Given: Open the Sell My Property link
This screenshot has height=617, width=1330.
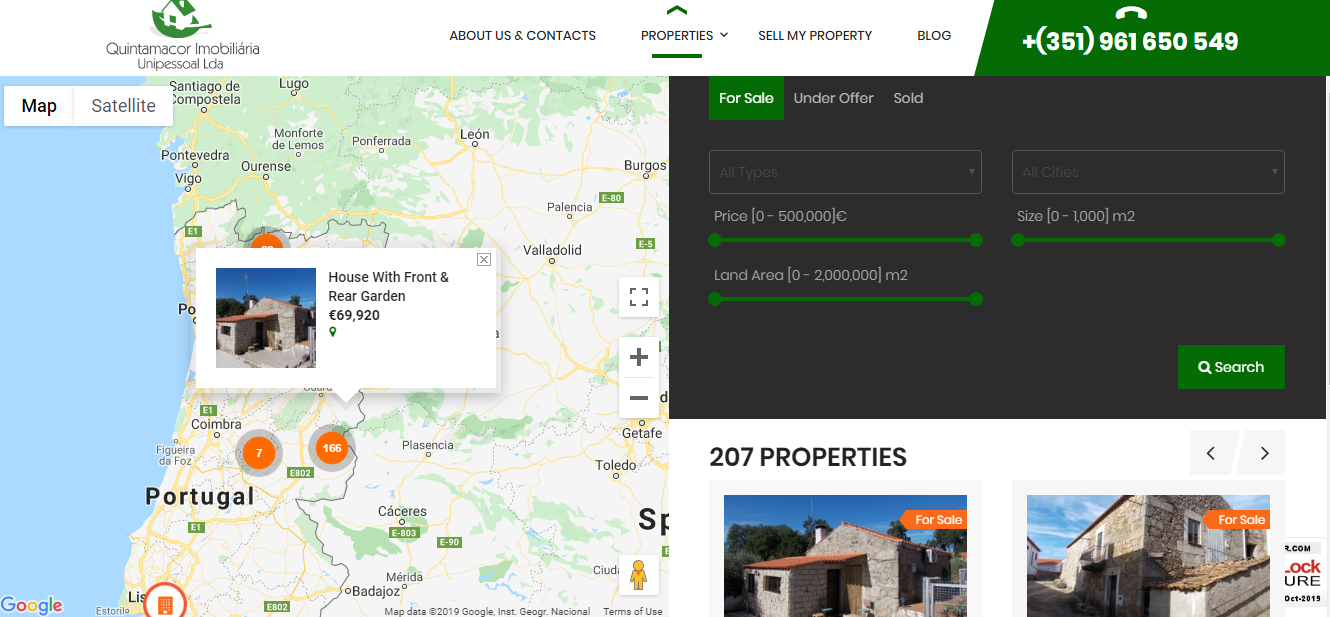Looking at the screenshot, I should [x=815, y=36].
